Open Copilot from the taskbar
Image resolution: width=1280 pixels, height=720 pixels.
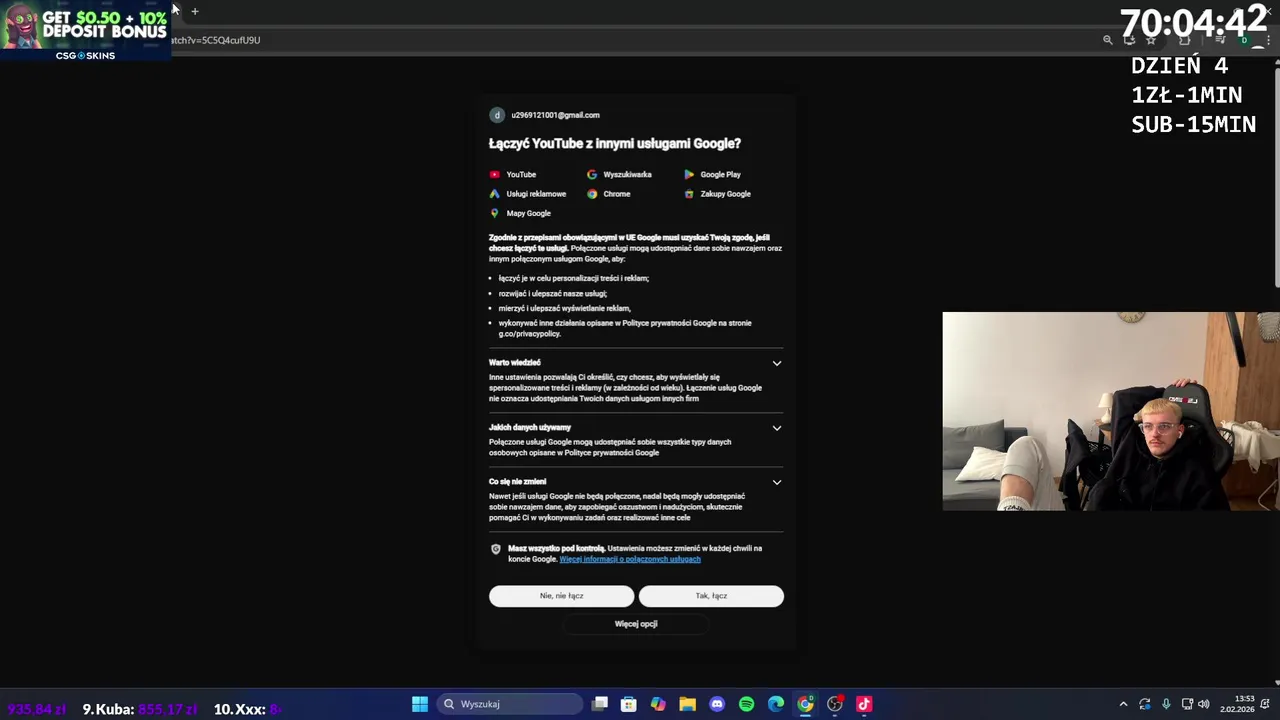[x=658, y=704]
